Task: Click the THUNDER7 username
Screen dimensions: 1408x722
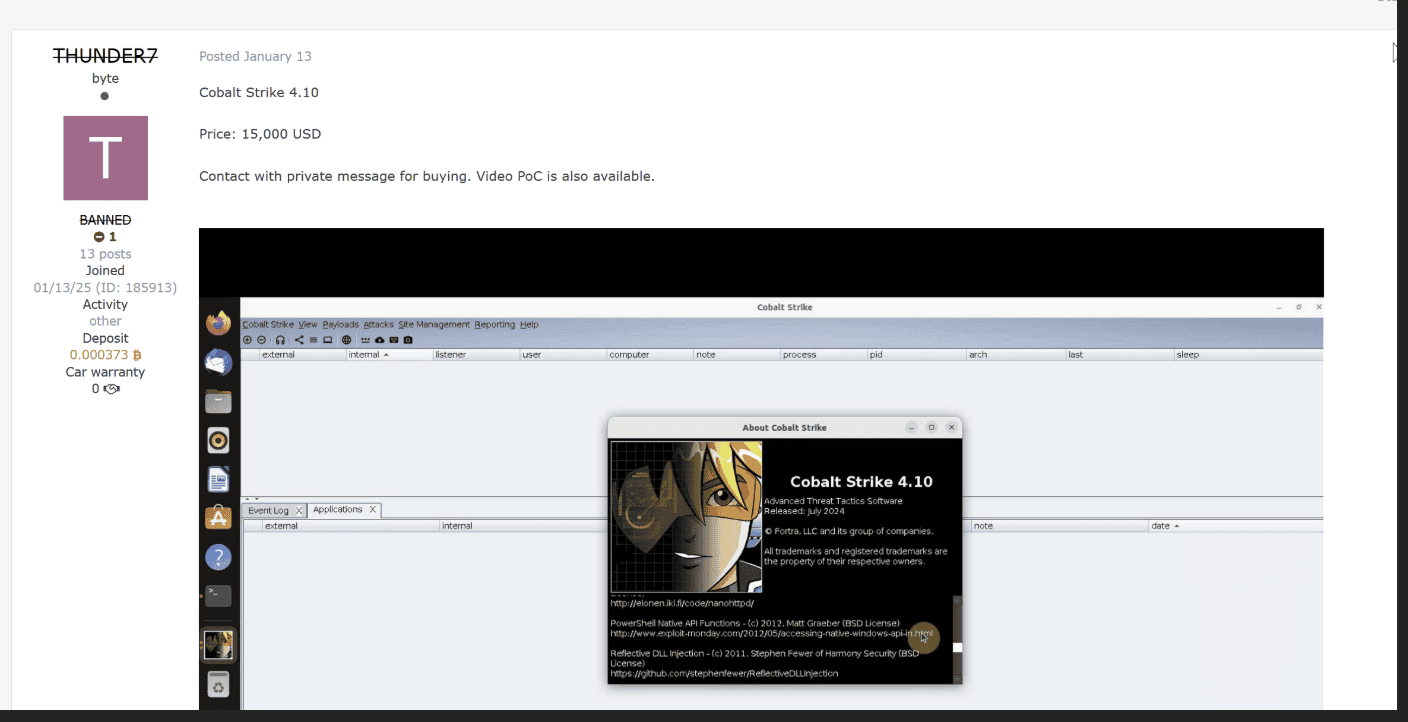Action: coord(105,56)
